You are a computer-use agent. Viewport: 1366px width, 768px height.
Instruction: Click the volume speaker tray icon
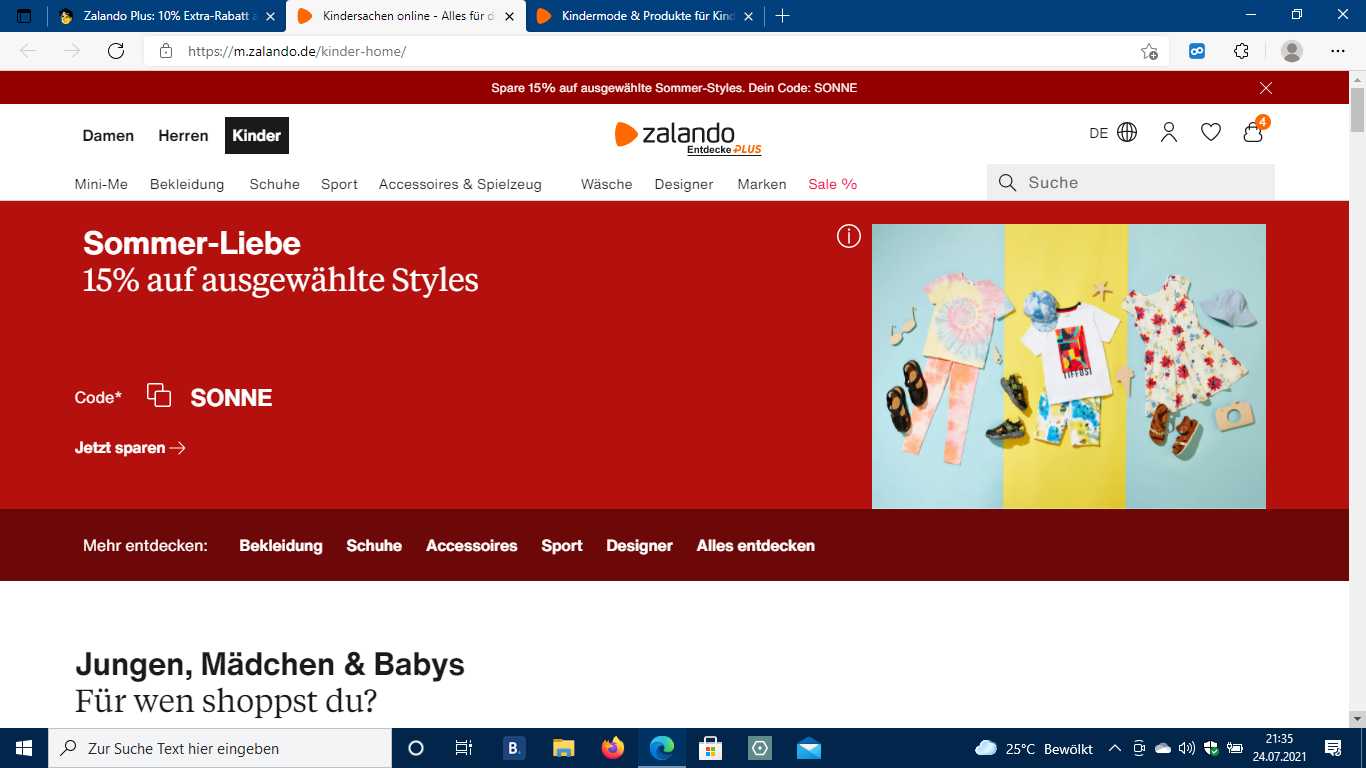click(1187, 748)
